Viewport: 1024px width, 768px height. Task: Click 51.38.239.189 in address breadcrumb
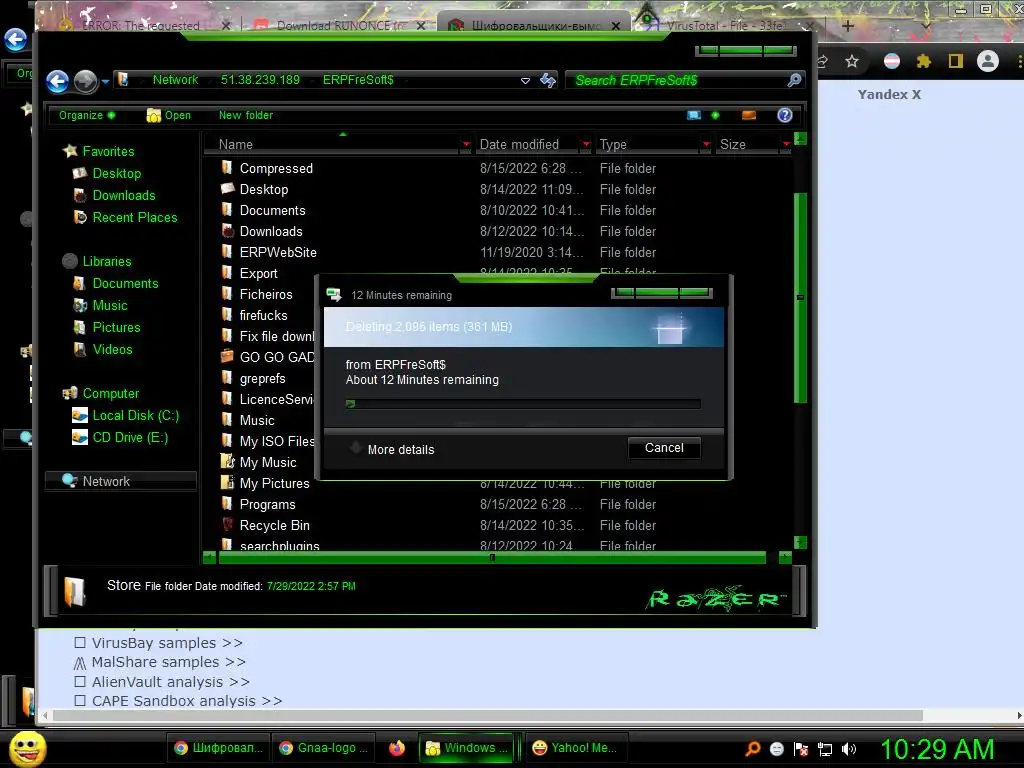pos(260,80)
